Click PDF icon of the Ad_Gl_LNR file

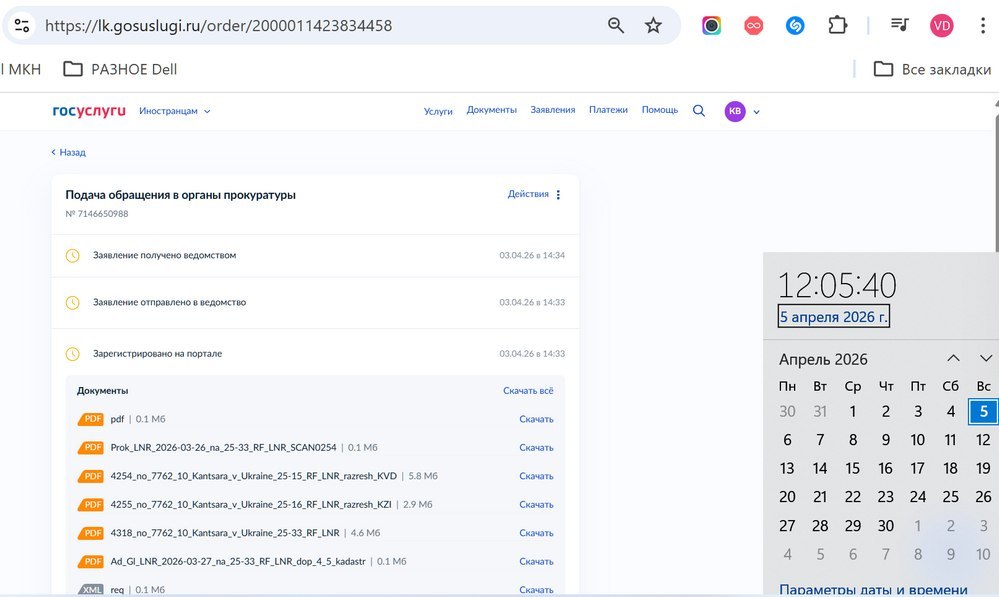91,561
